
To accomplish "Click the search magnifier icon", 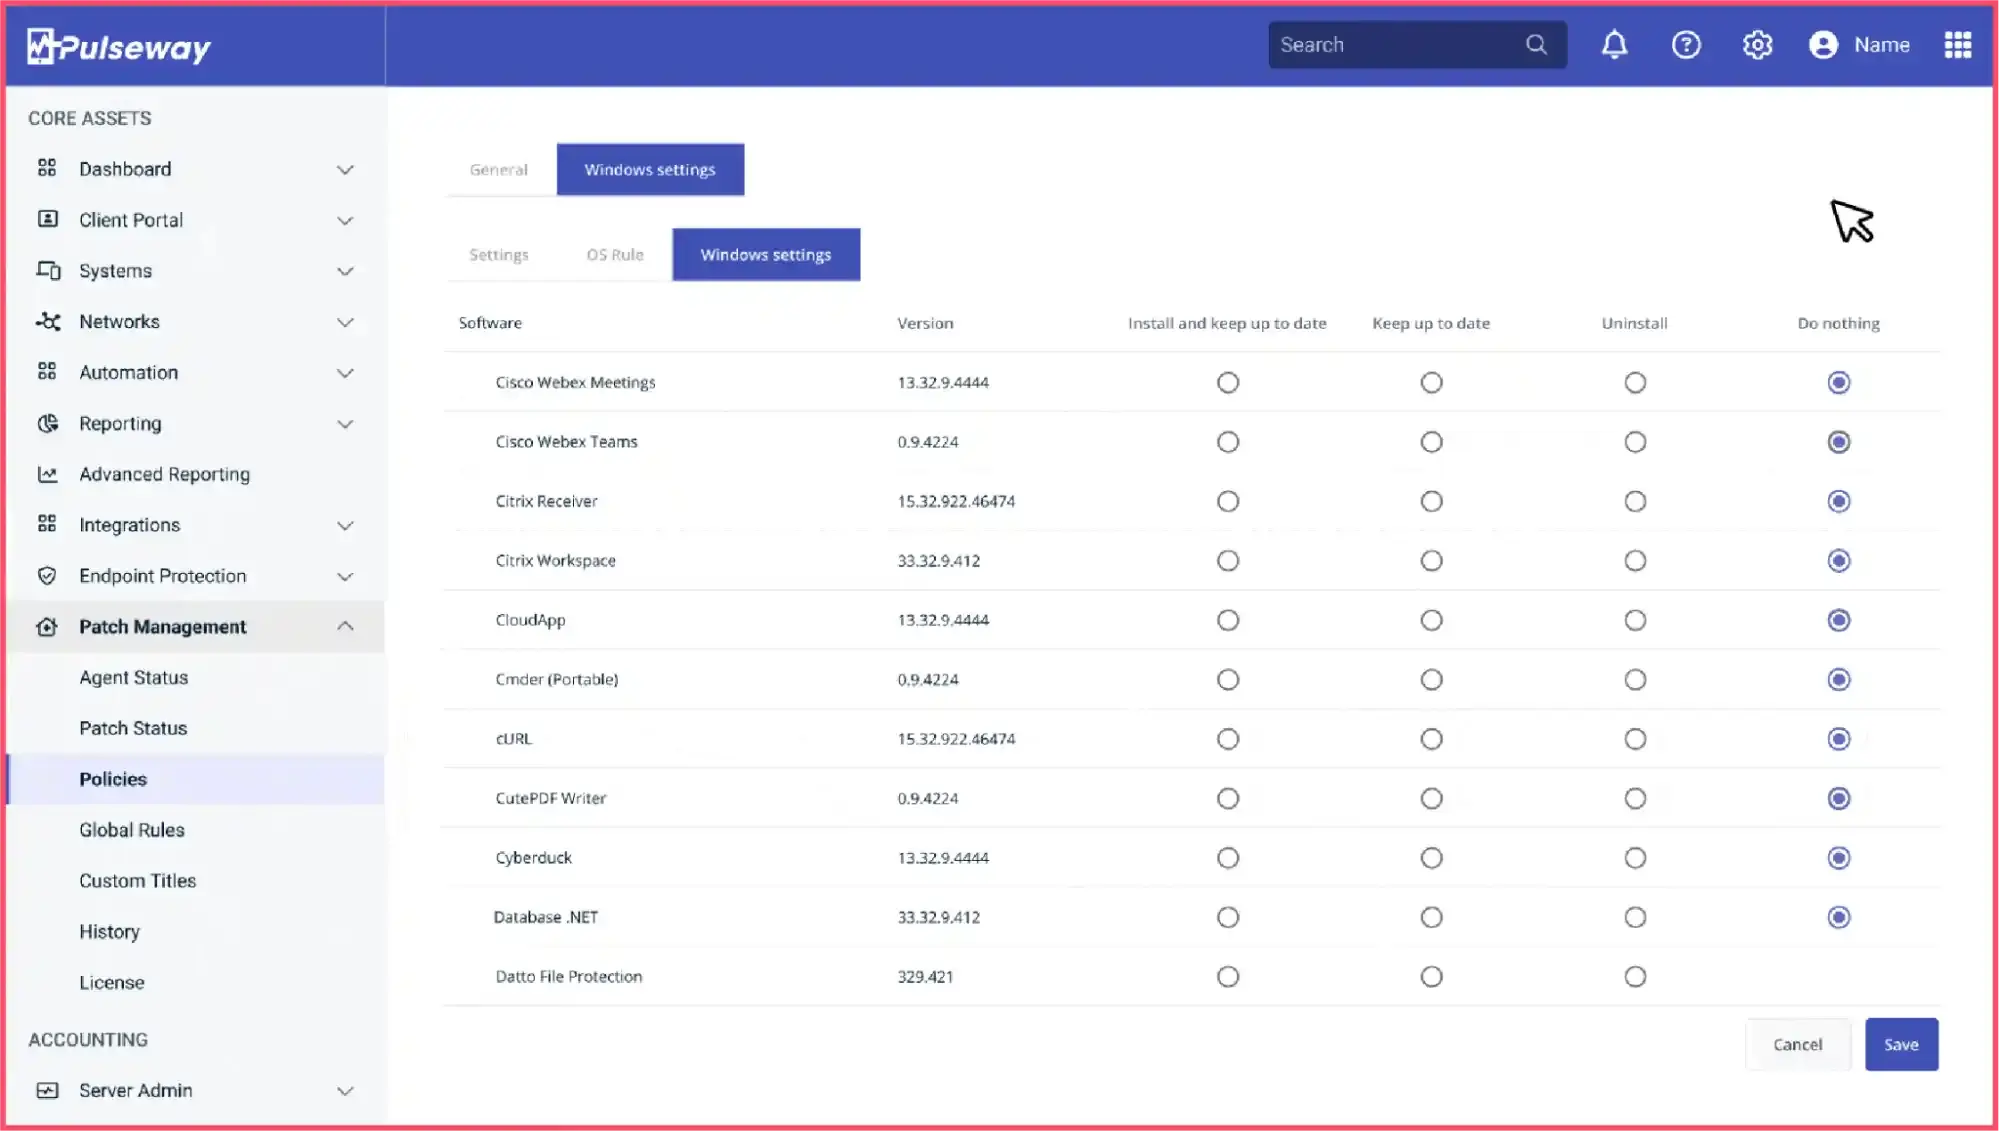I will coord(1536,44).
